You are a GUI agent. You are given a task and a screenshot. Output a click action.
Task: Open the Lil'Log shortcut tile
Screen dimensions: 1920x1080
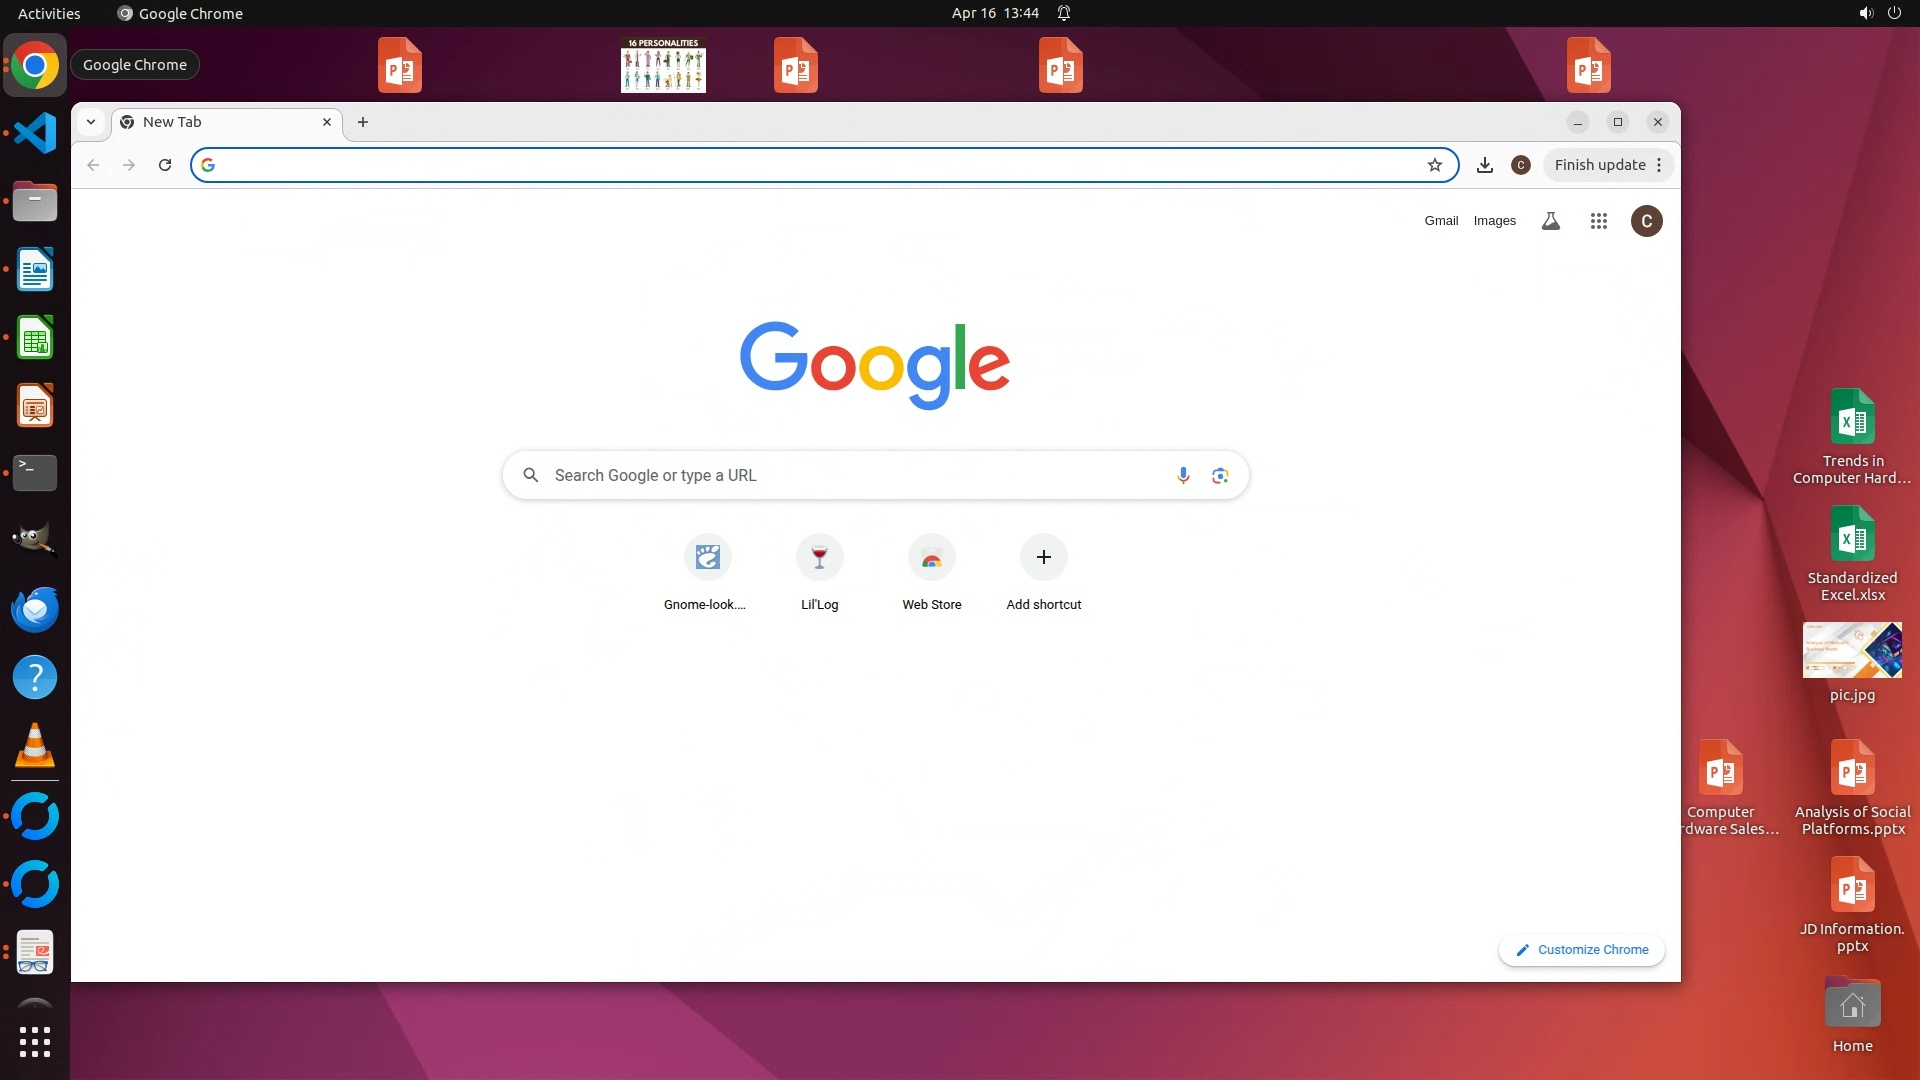click(x=819, y=558)
